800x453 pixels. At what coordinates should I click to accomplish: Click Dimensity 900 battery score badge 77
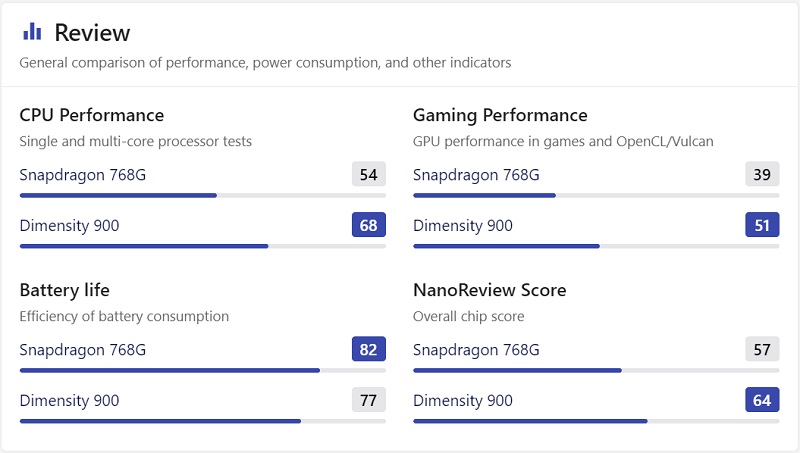click(x=369, y=400)
